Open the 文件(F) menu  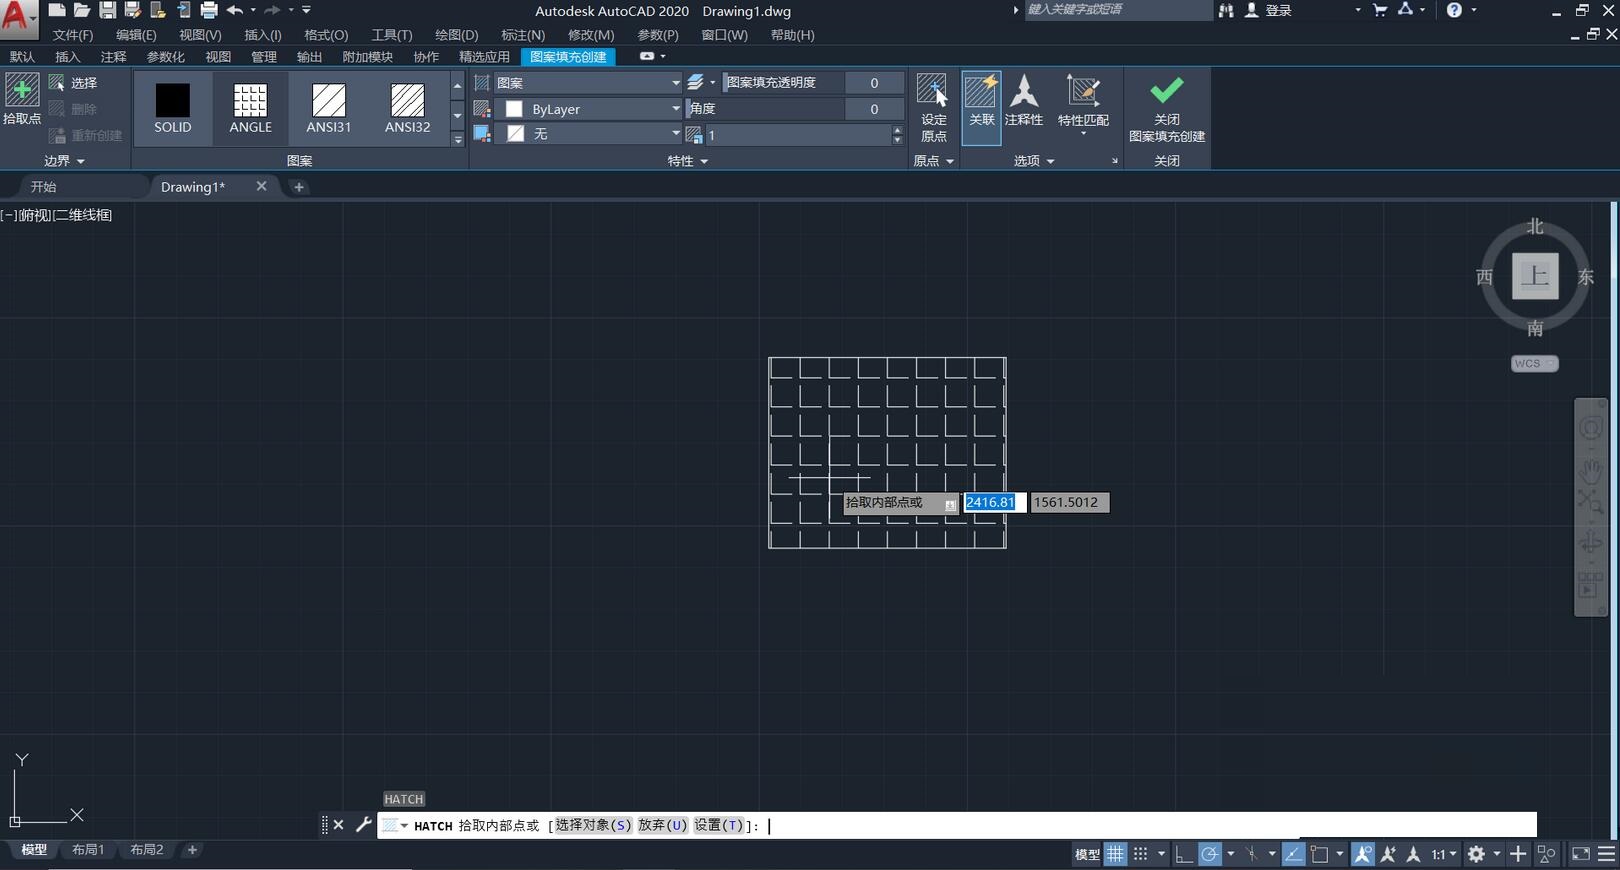pyautogui.click(x=73, y=35)
